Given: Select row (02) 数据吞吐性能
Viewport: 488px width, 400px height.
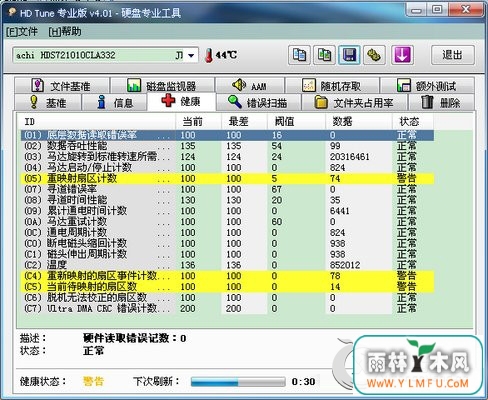Looking at the screenshot, I should (227, 146).
